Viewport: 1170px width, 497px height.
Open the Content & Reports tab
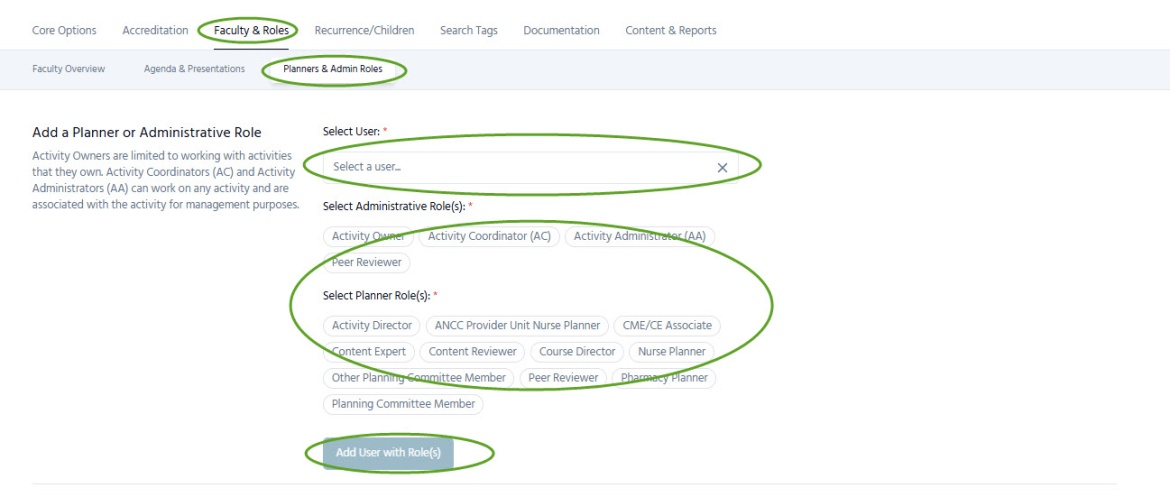[x=670, y=30]
